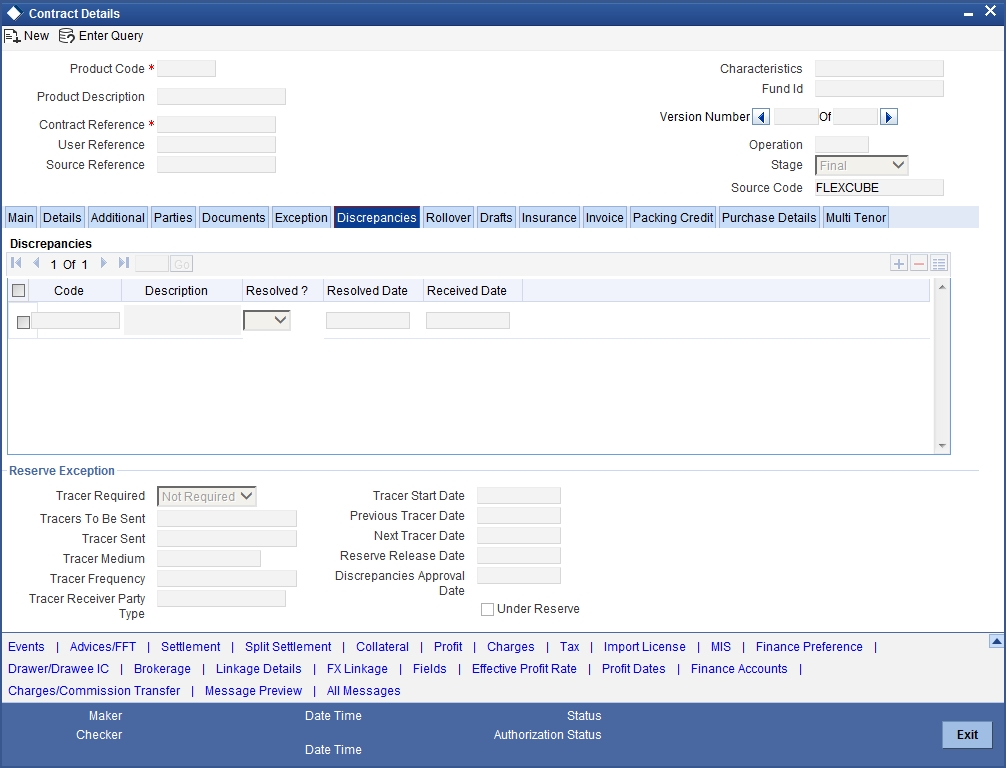The width and height of the screenshot is (1006, 768).
Task: Open the Rollover tab
Action: (448, 218)
